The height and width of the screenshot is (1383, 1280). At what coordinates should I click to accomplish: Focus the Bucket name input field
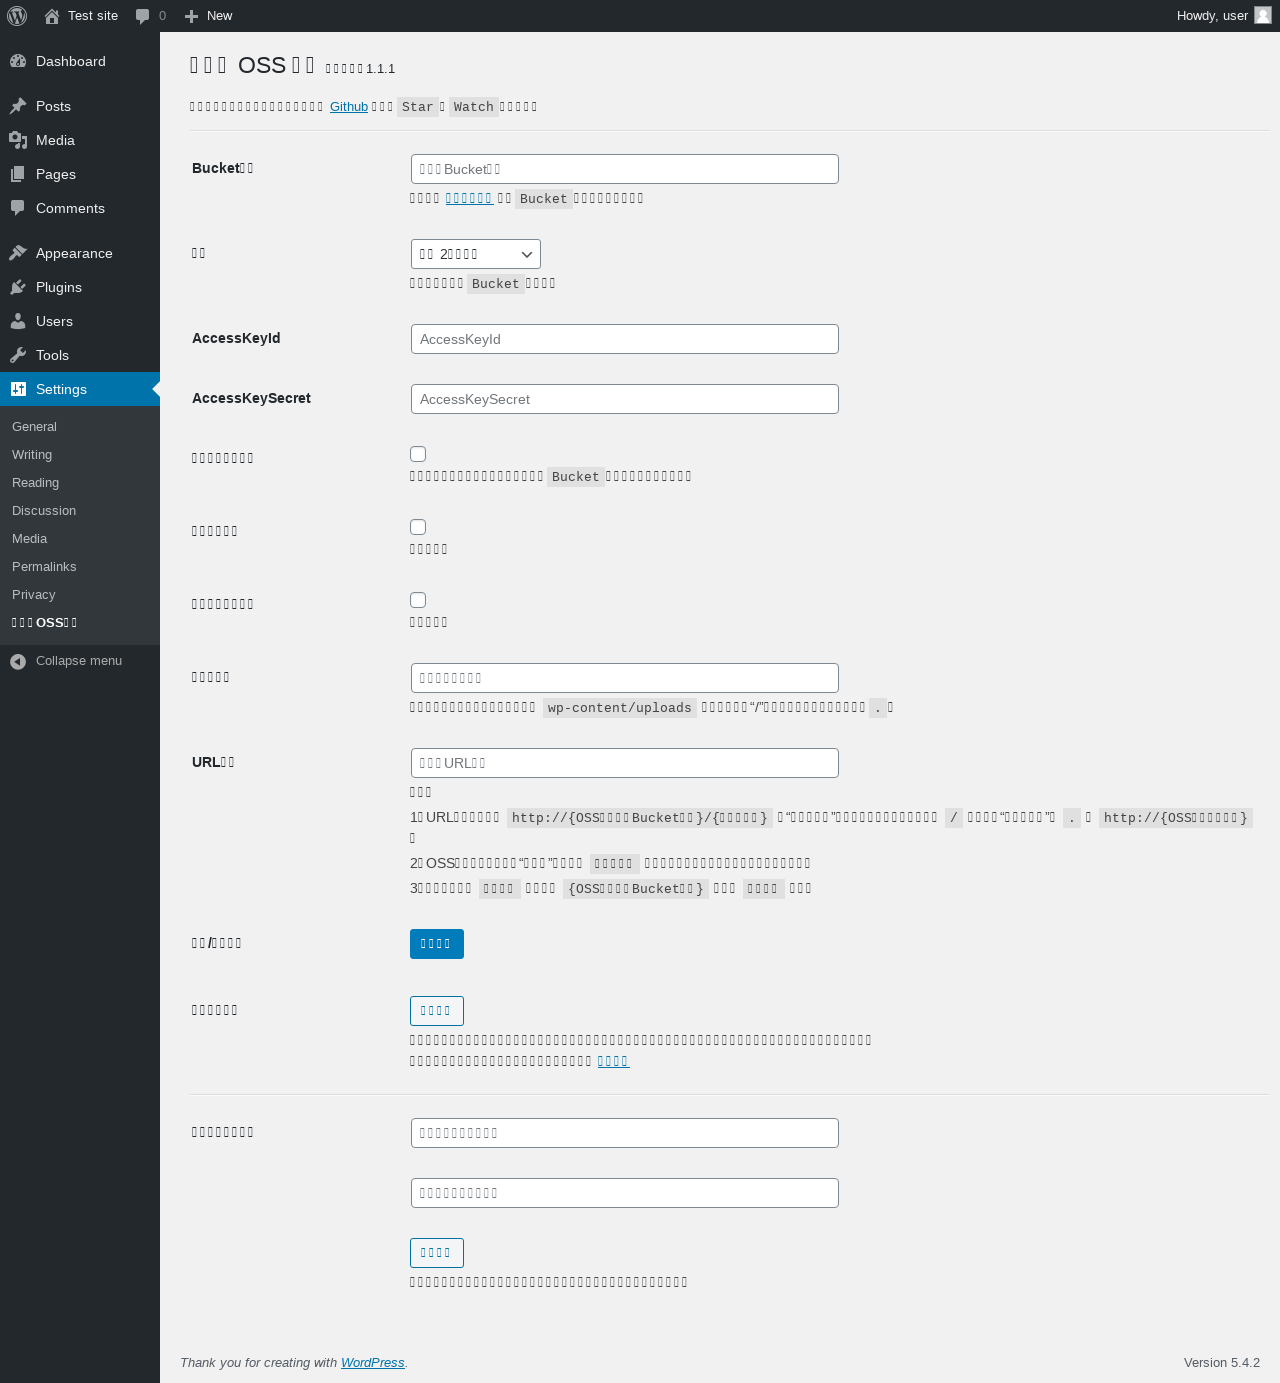625,169
